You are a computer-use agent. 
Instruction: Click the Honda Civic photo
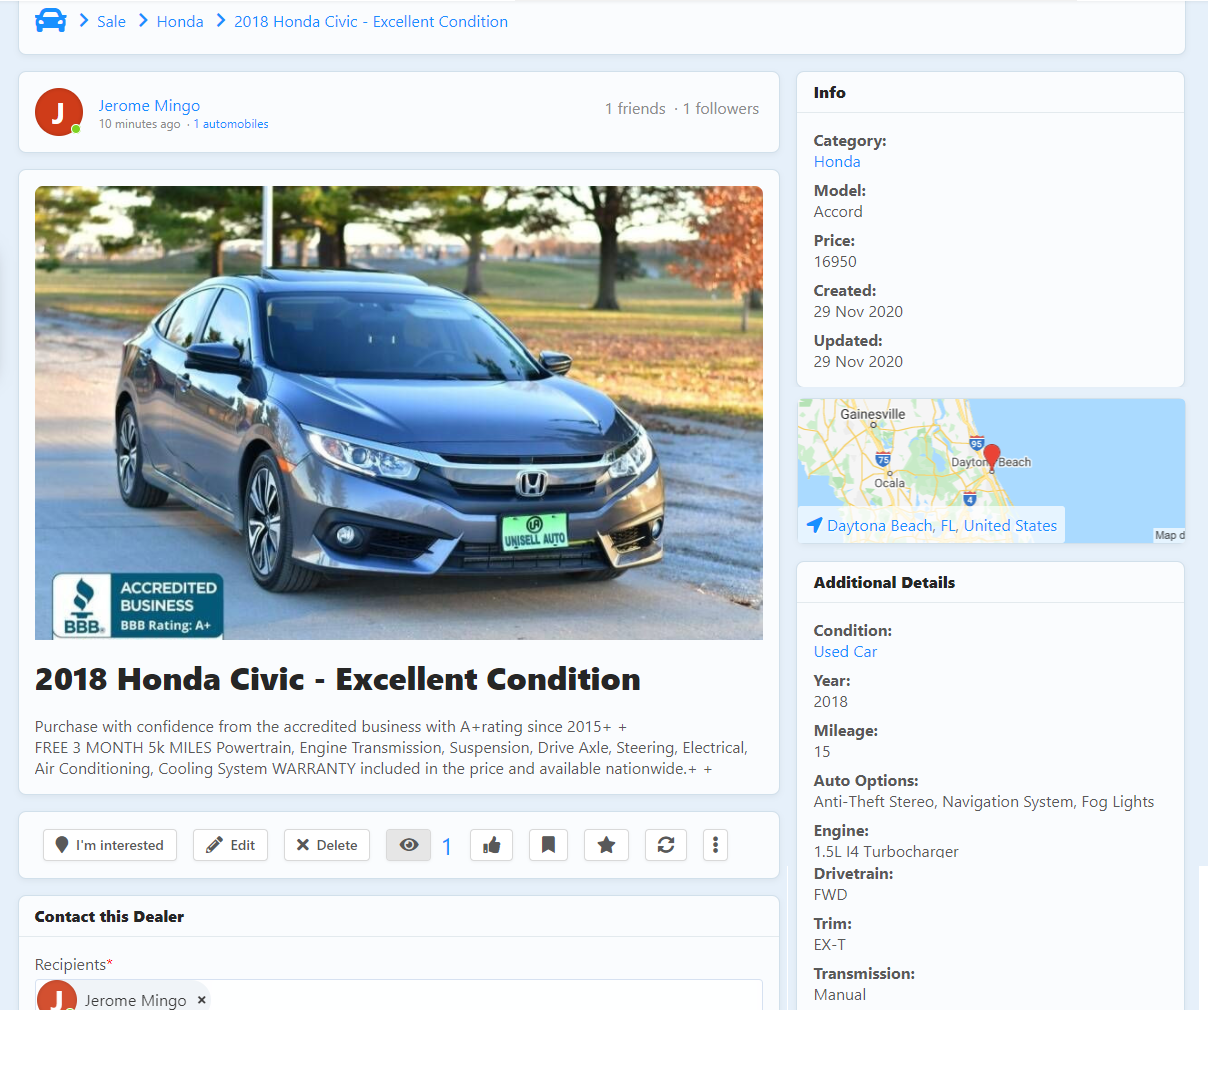coord(399,412)
